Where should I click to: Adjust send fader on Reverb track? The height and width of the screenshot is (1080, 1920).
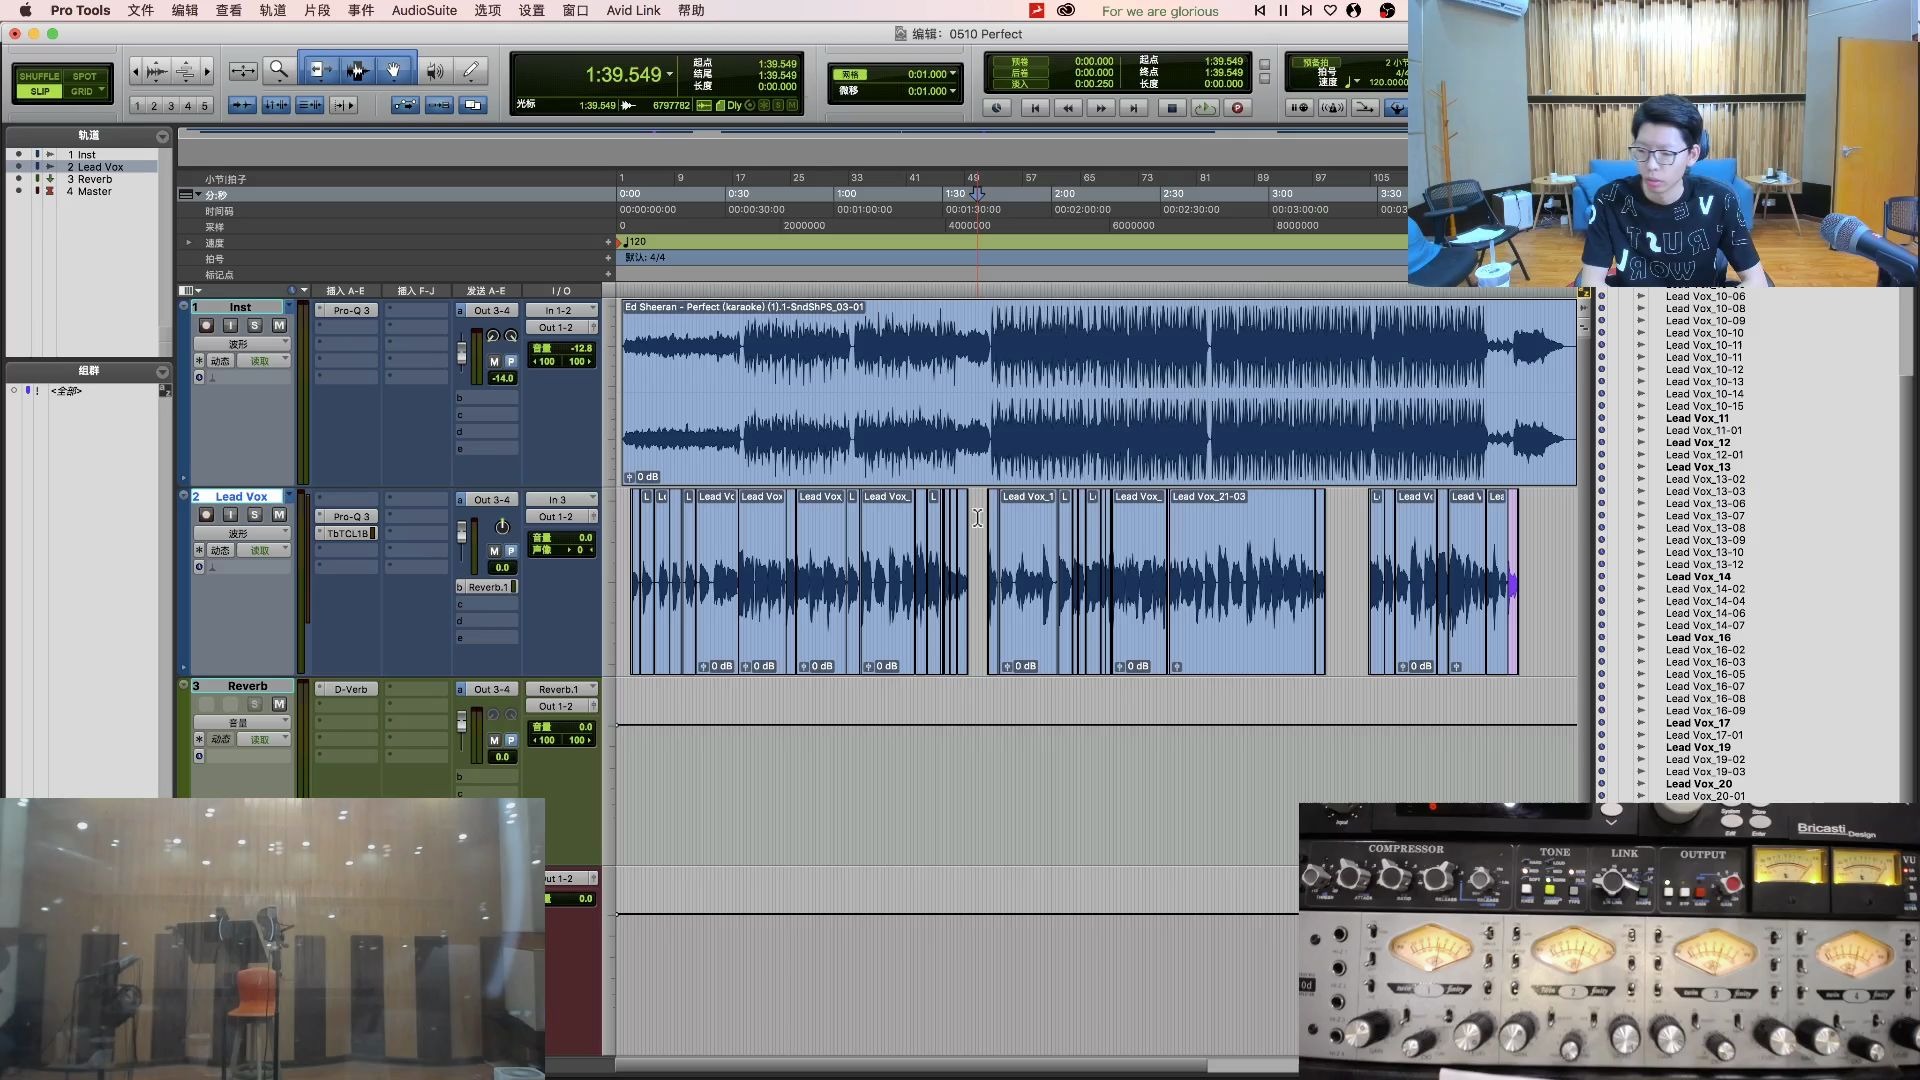[x=462, y=720]
